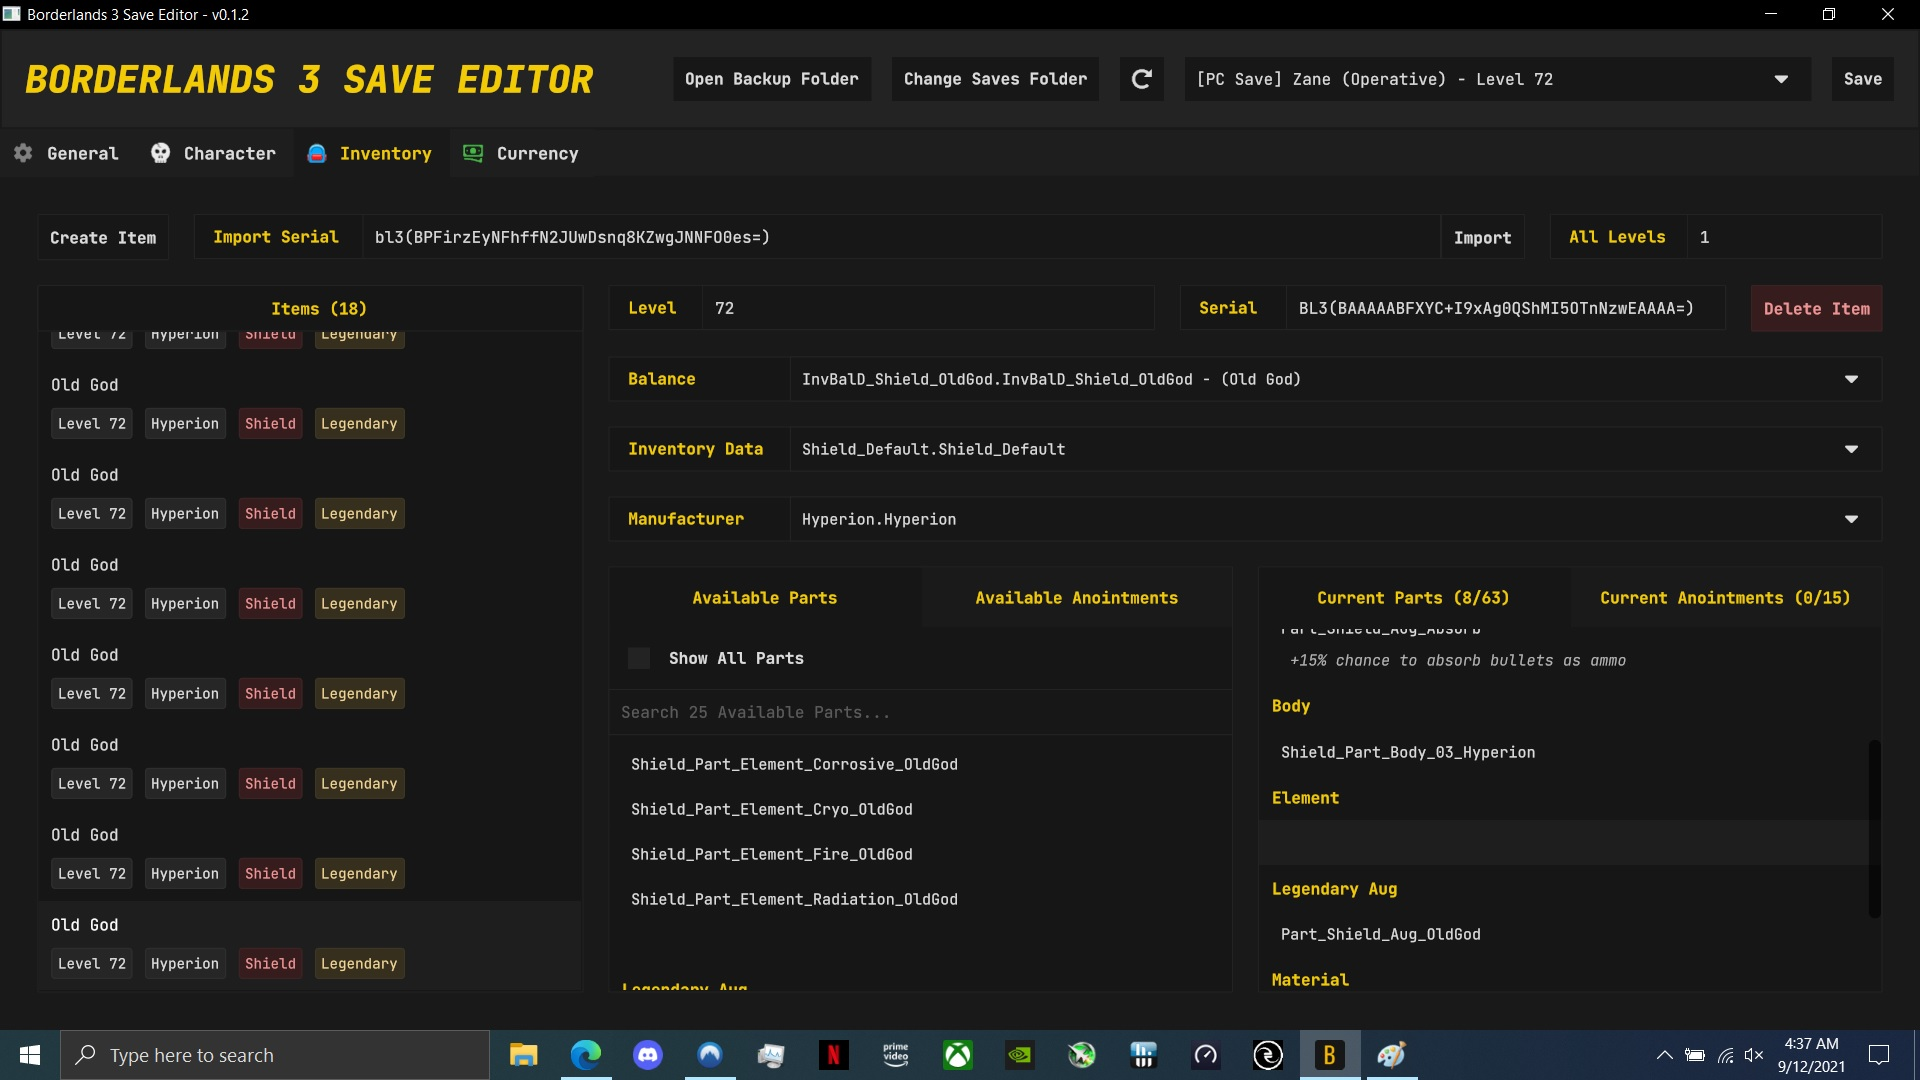Click the Borderlands 3 Save Editor taskbar icon

point(1329,1055)
